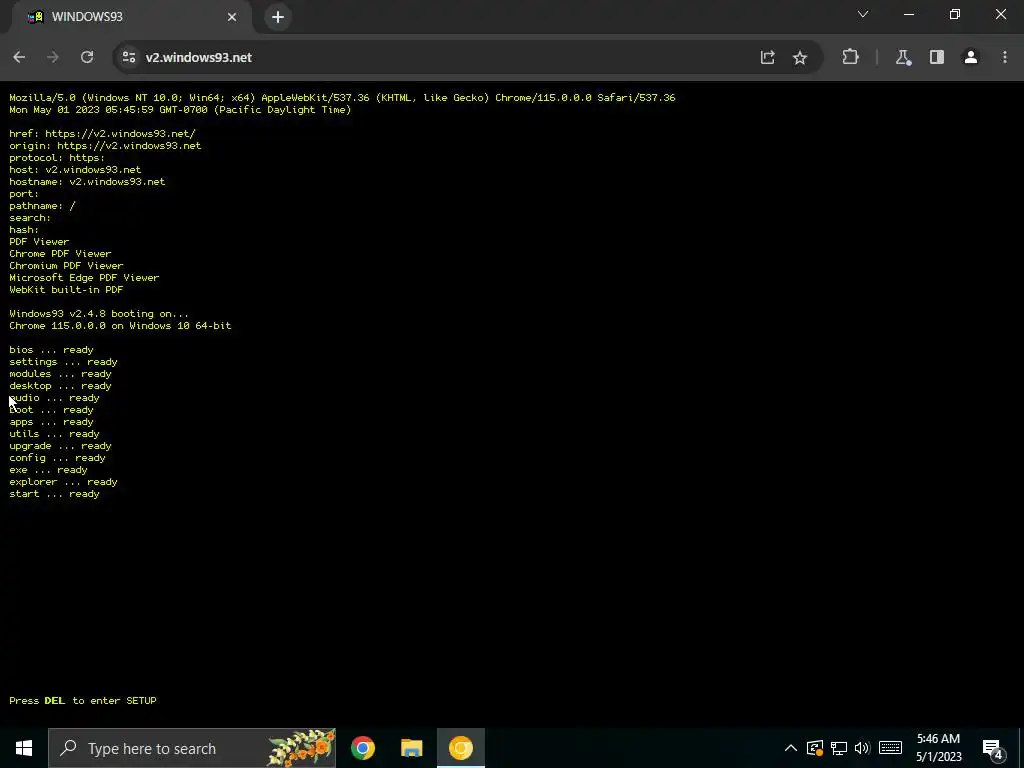The height and width of the screenshot is (768, 1024).
Task: Toggle the browser side panel
Action: [x=936, y=57]
